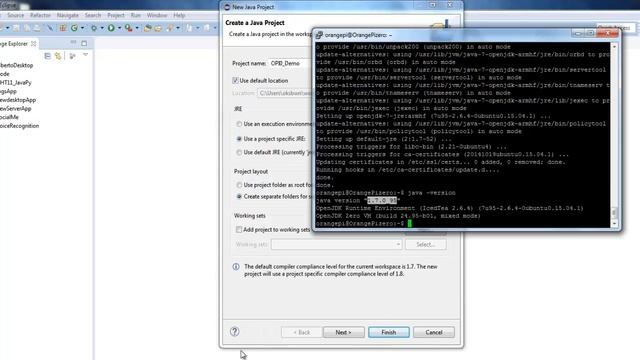Click the terminal scrollbar thumb
Viewport: 640px width, 360px height.
click(x=614, y=212)
